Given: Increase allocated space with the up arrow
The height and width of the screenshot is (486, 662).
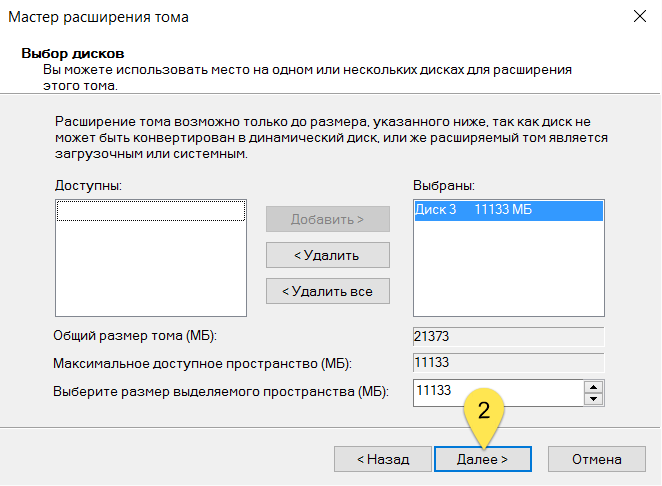Looking at the screenshot, I should click(594, 385).
